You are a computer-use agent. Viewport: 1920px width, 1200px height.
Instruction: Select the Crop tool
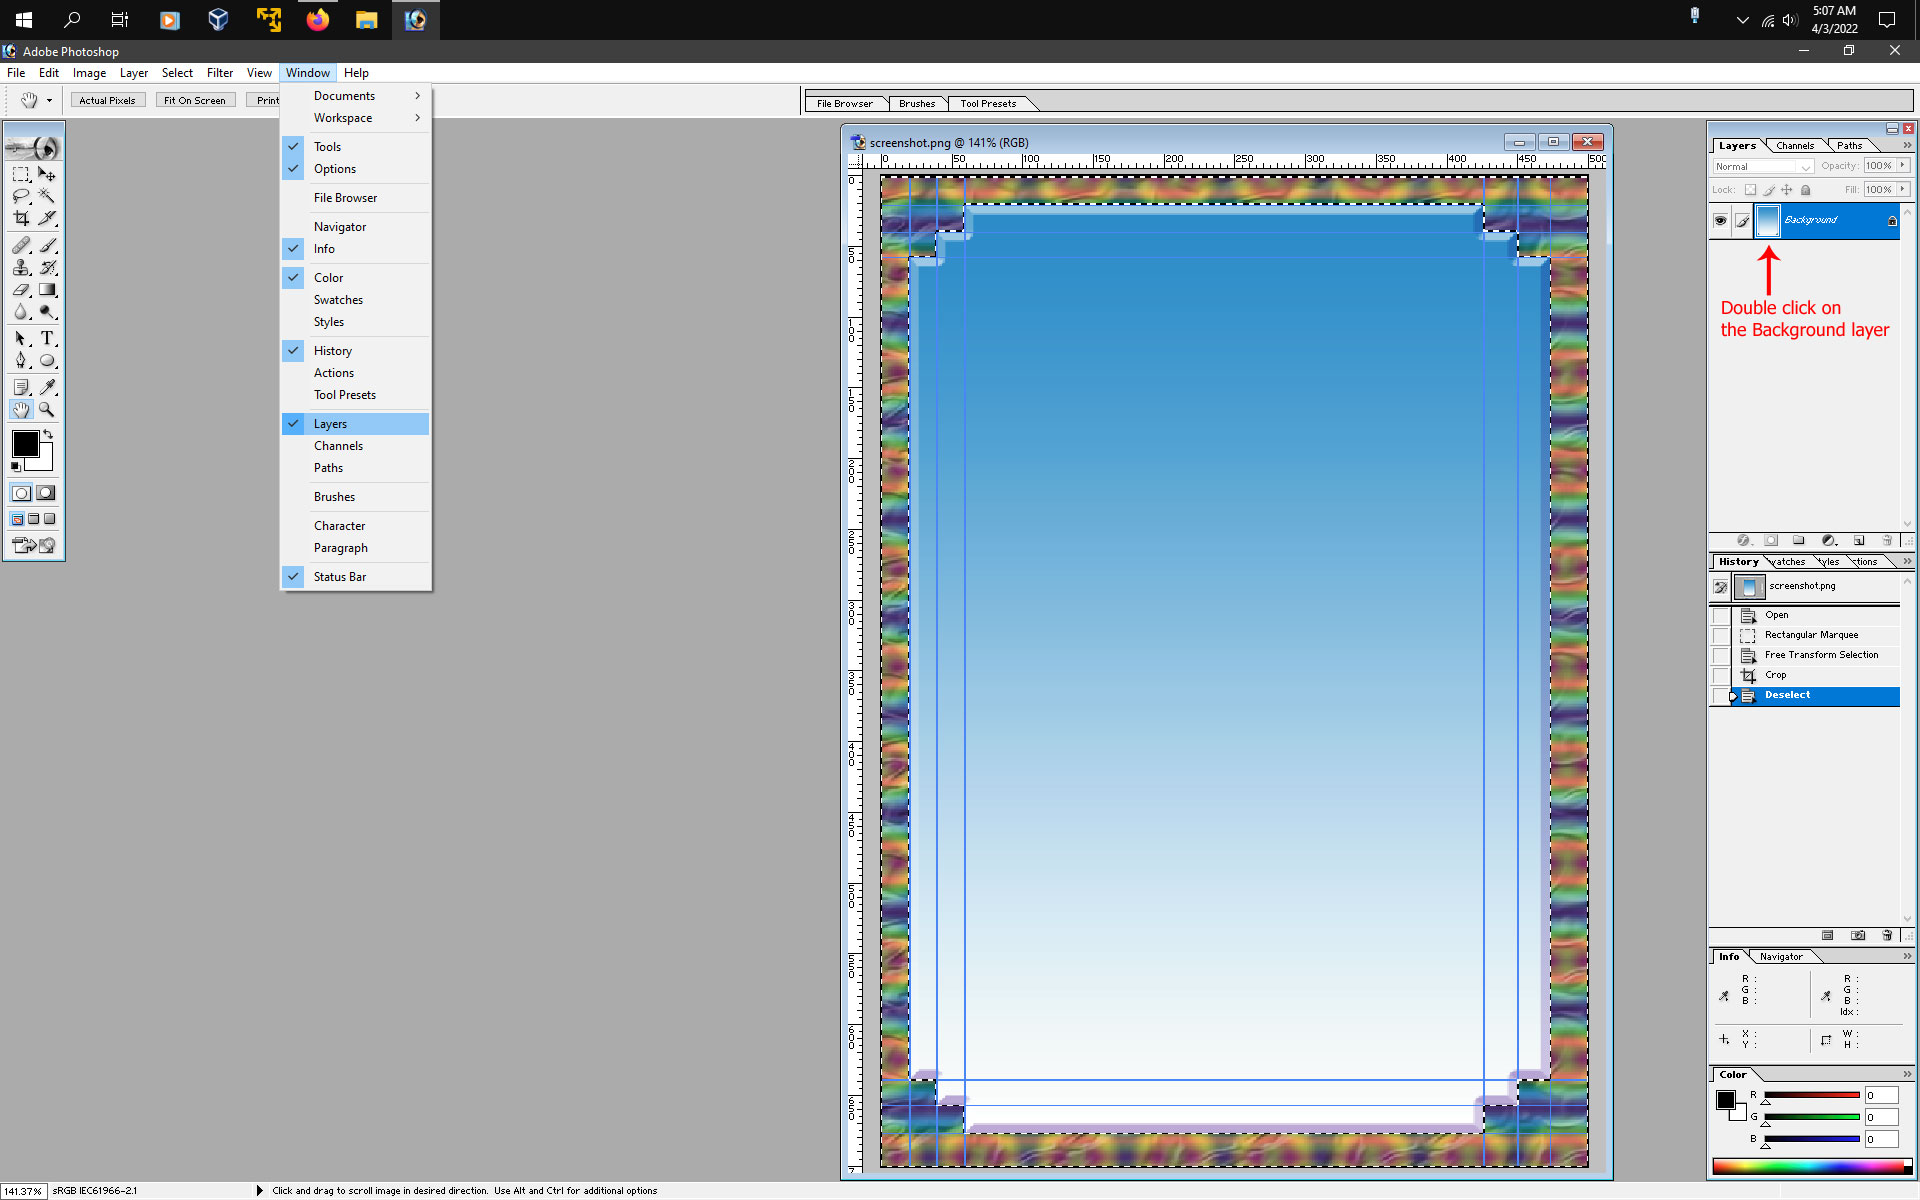[x=22, y=218]
